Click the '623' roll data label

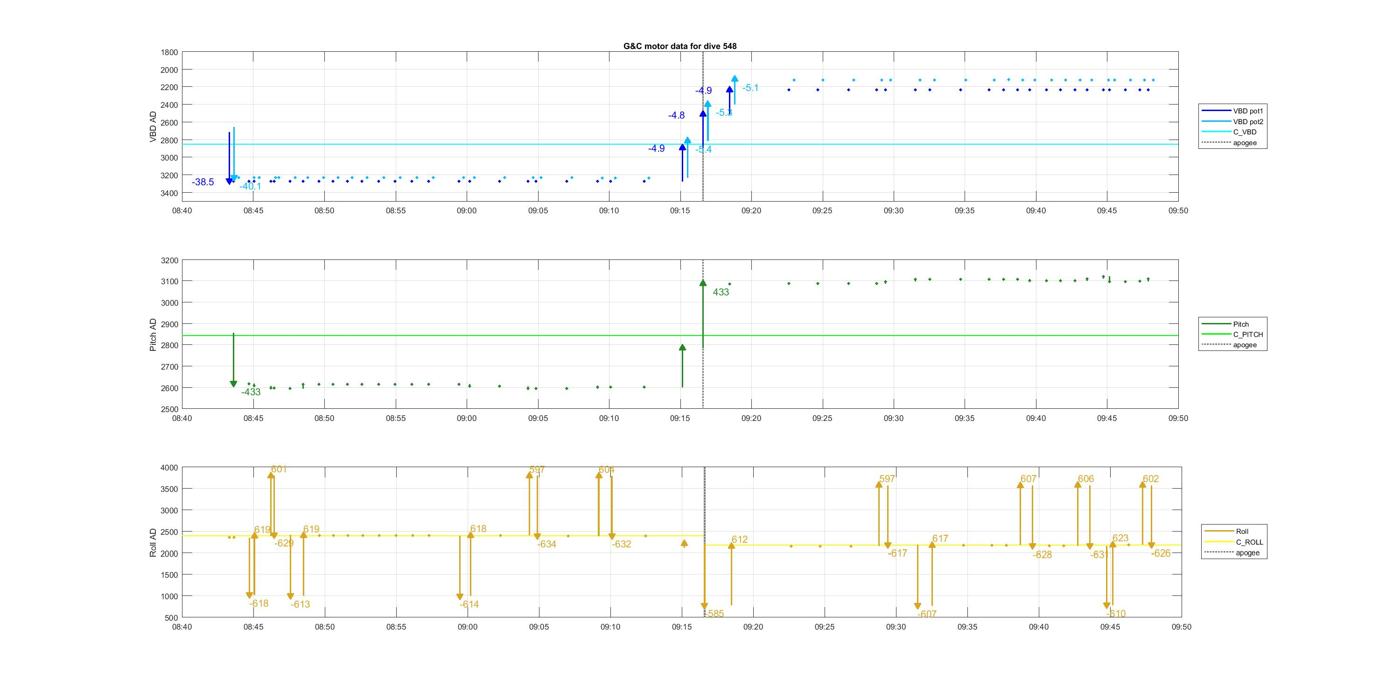(x=1120, y=538)
